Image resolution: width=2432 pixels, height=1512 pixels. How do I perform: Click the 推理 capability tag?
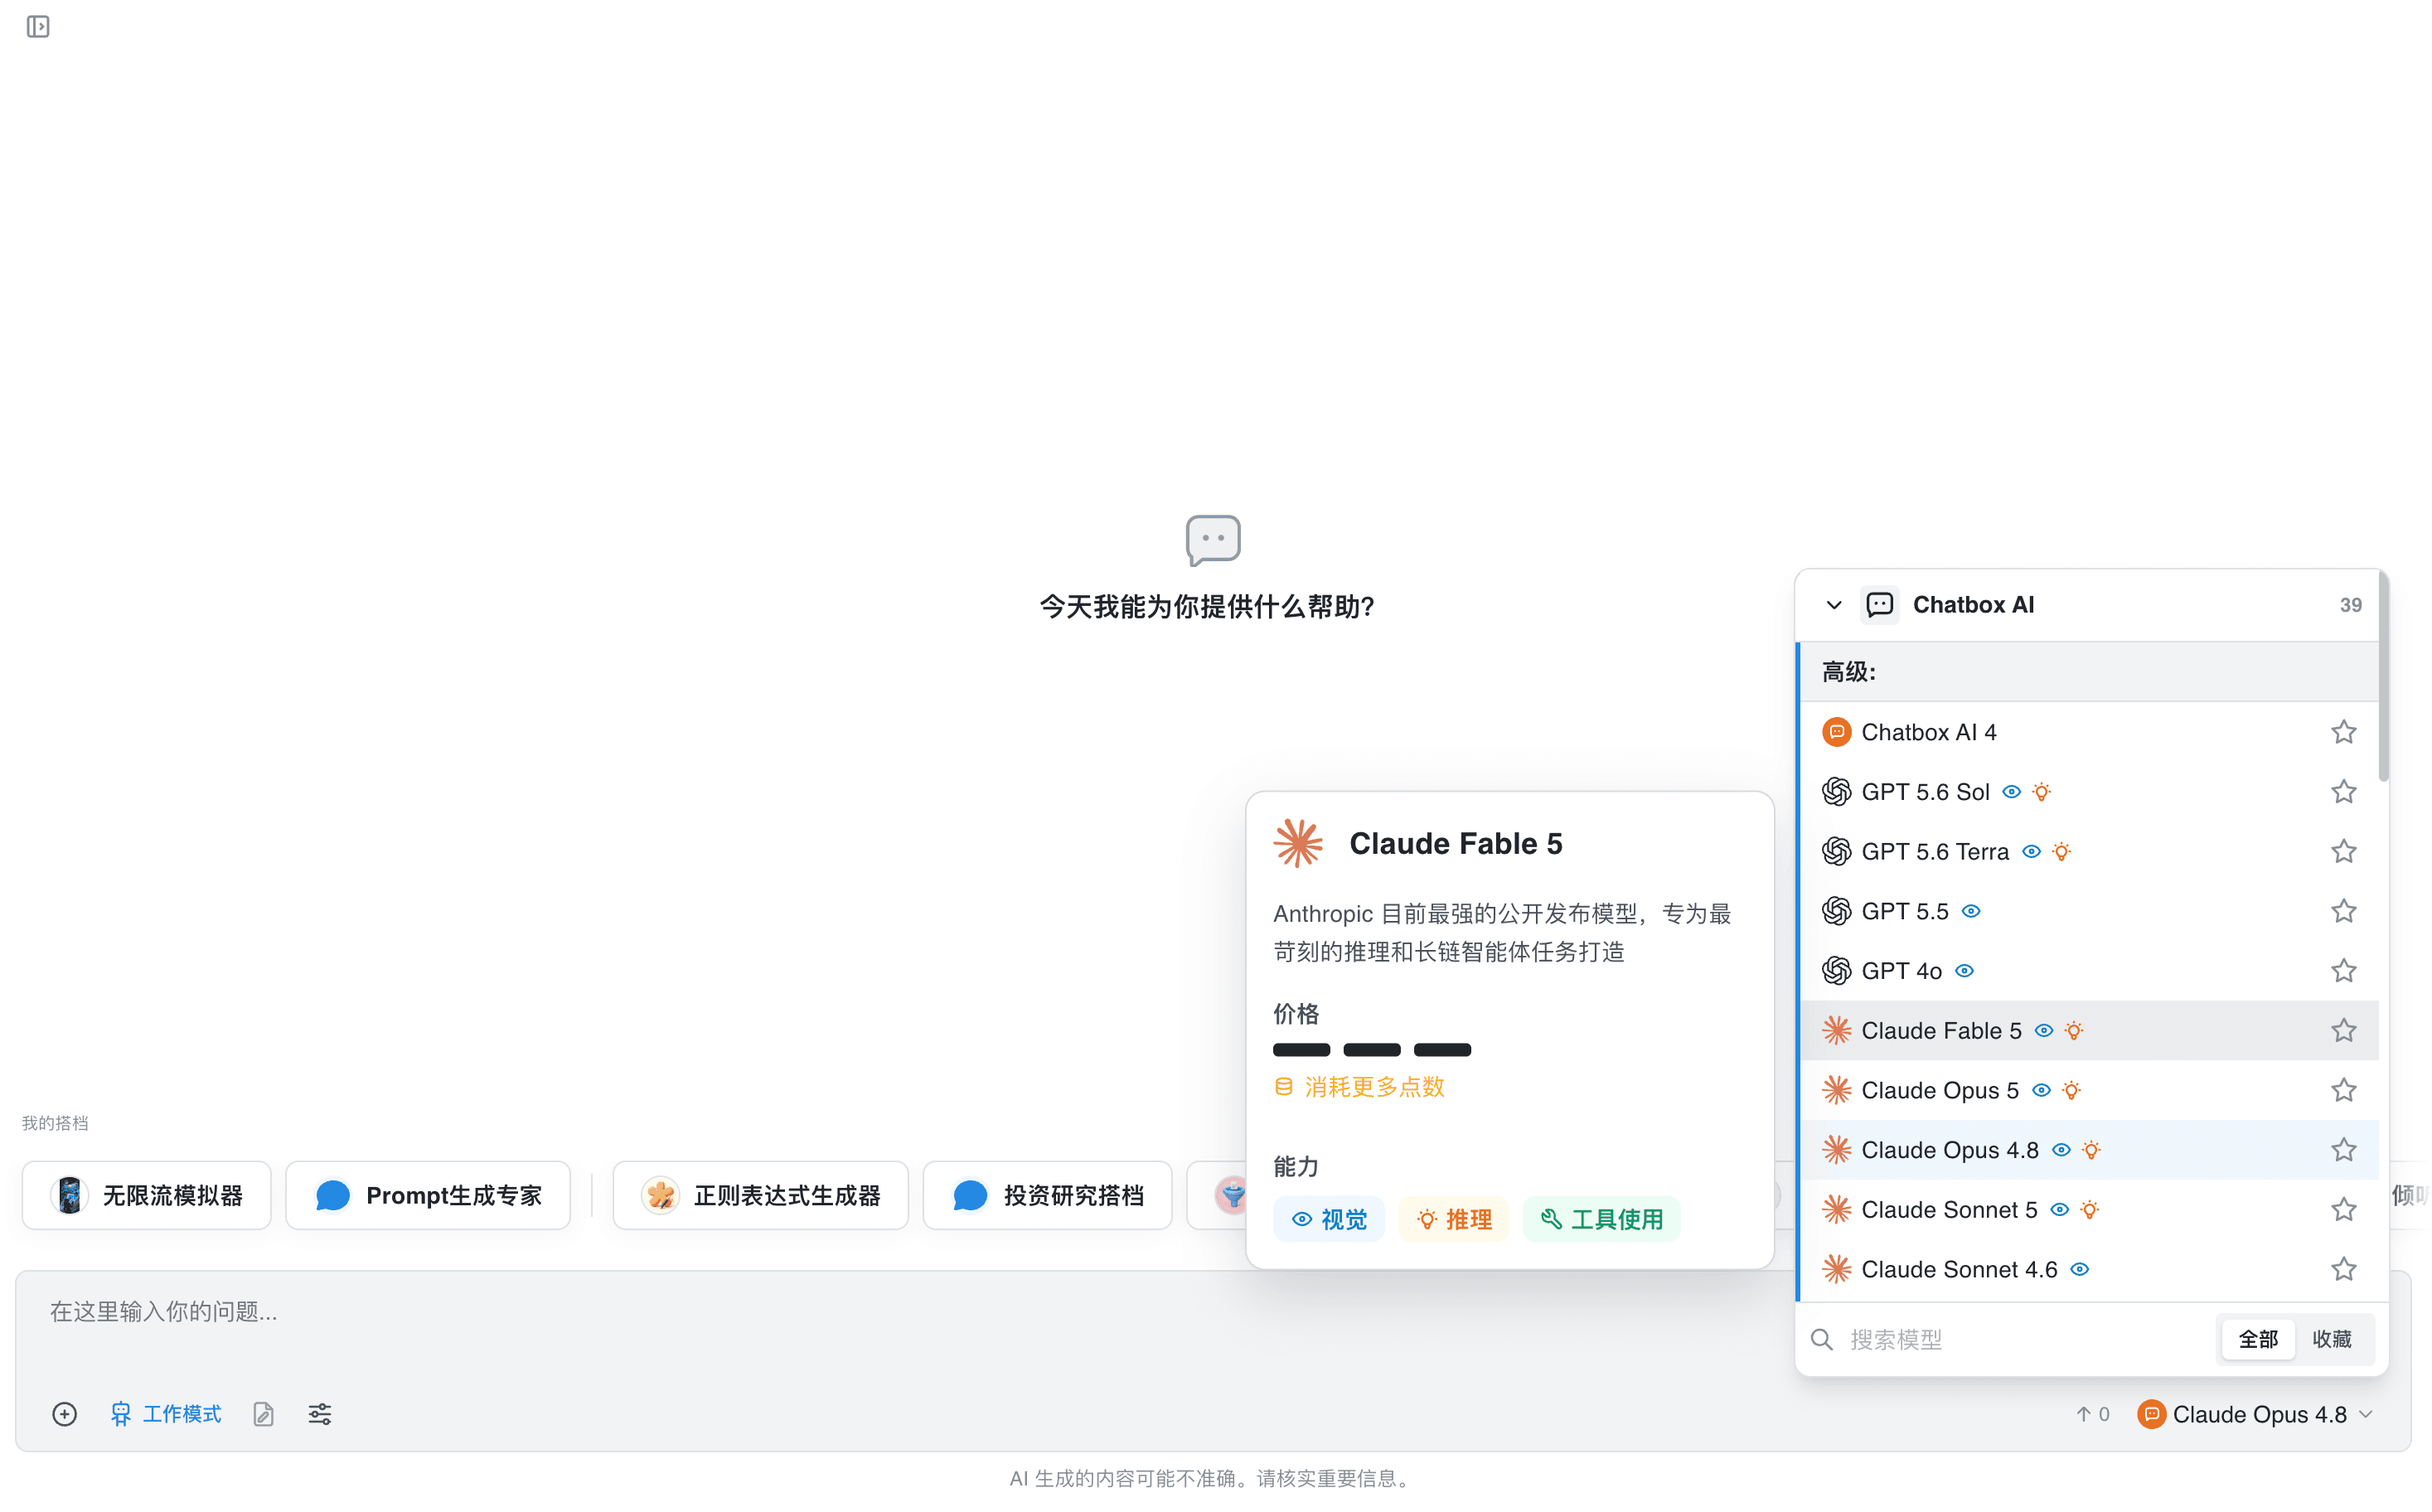(1454, 1219)
